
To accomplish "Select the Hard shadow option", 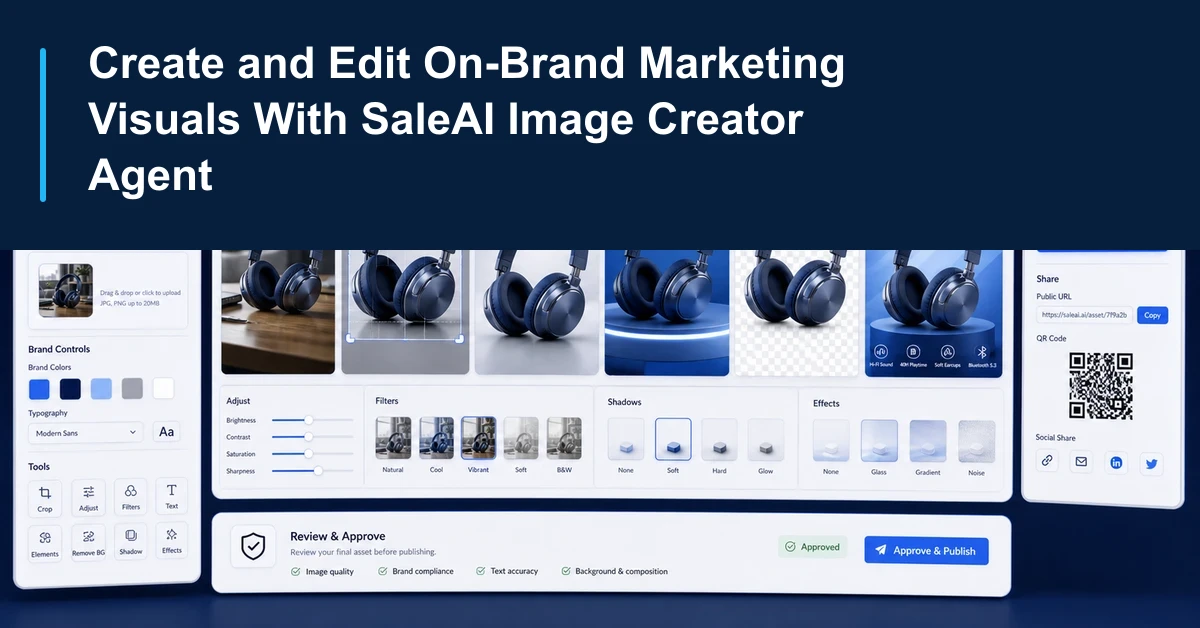I will click(x=719, y=440).
